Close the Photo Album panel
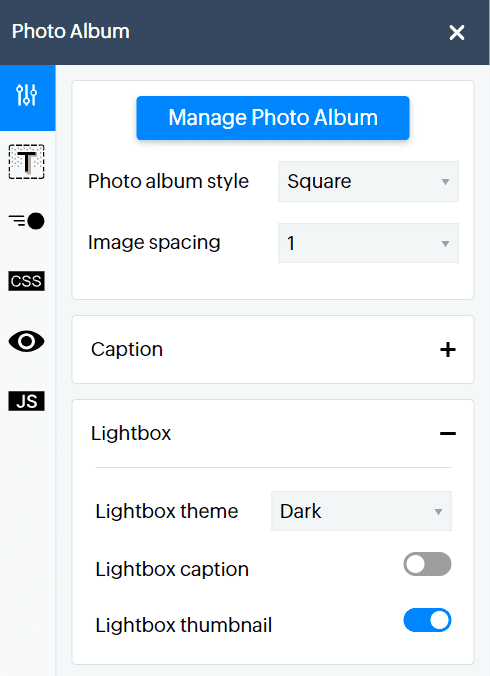 [457, 32]
